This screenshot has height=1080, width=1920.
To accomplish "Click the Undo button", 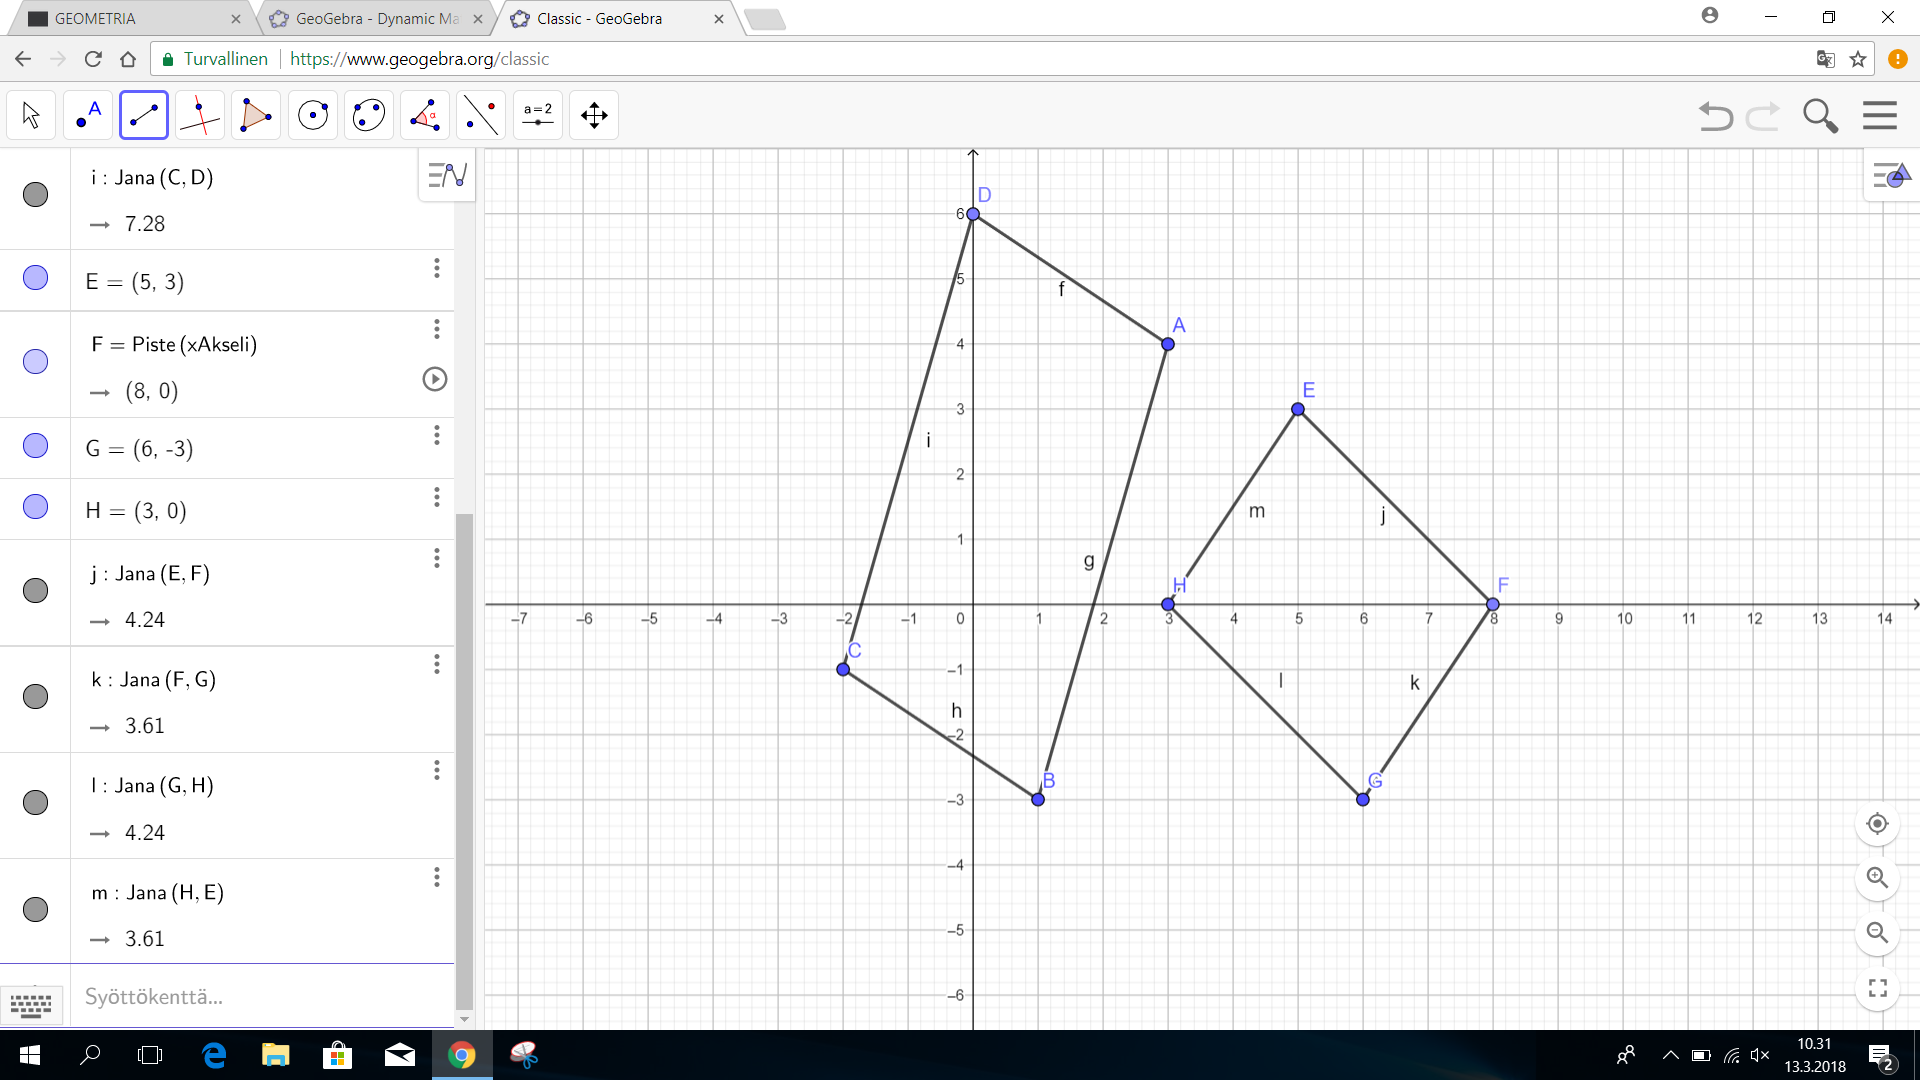I will (1715, 116).
